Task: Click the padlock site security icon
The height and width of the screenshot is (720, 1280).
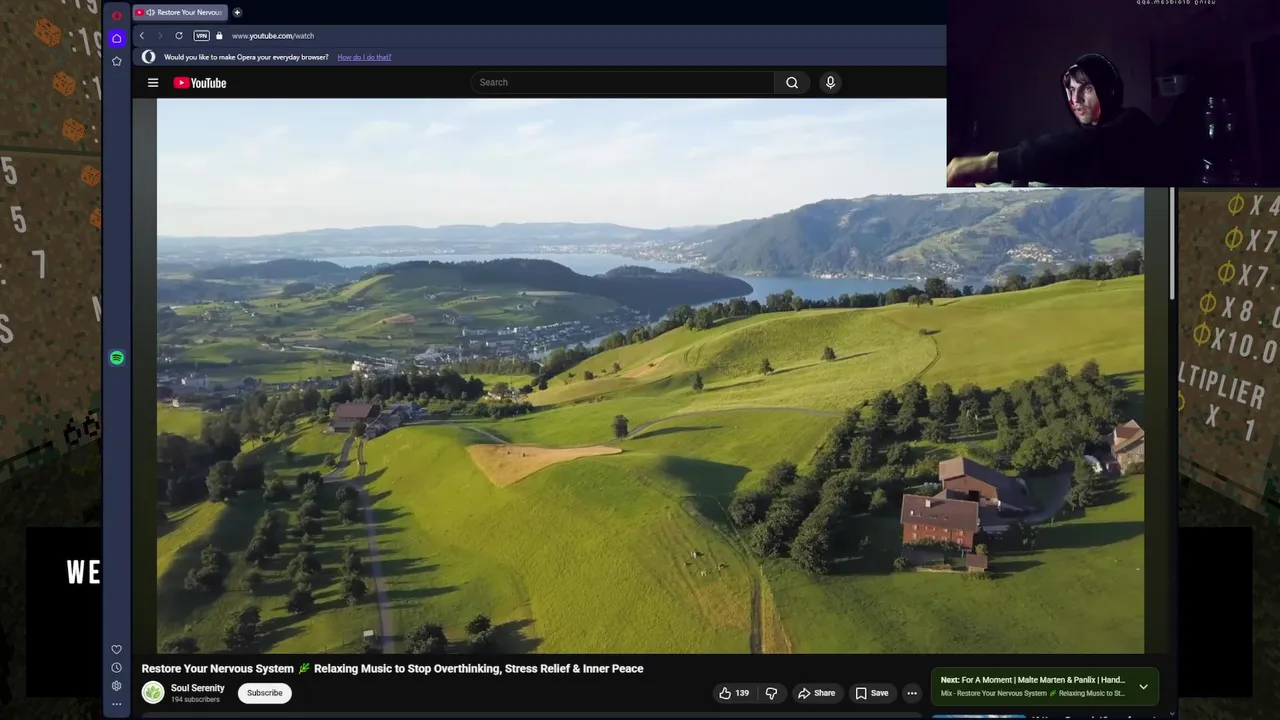Action: pos(219,36)
